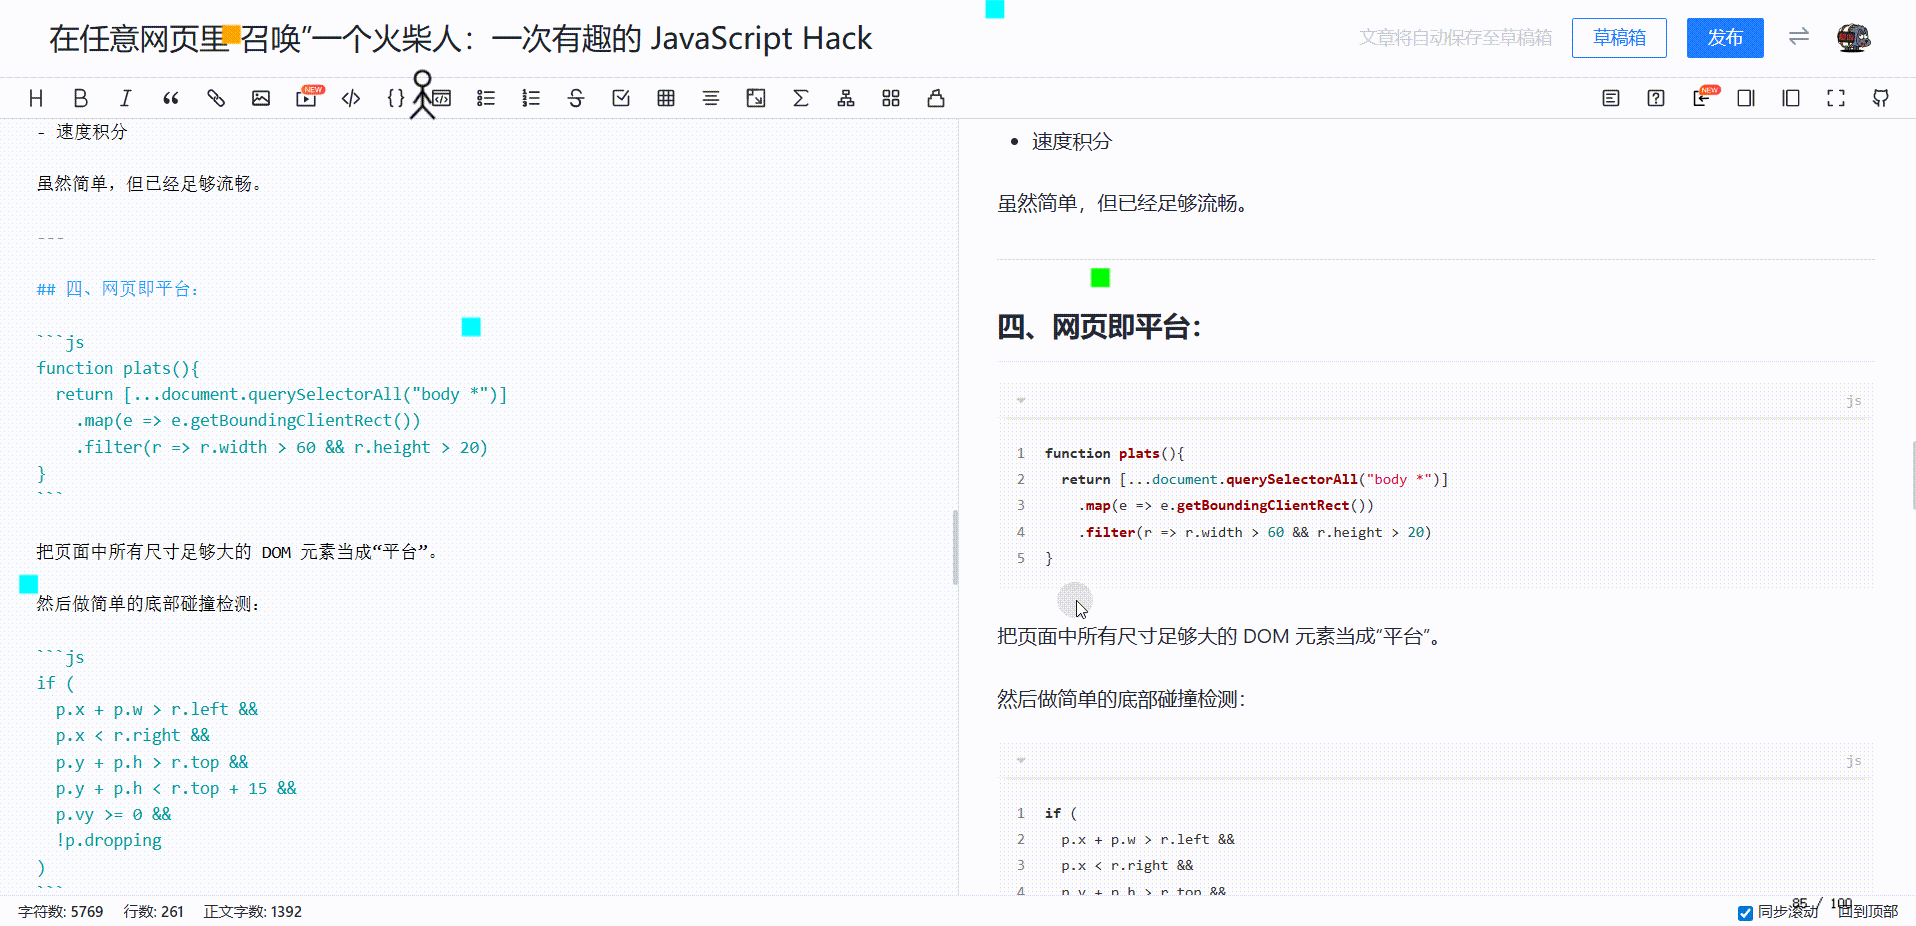Viewport: 1916px width, 926px height.
Task: Enter fullscreen editing mode
Action: (x=1836, y=98)
